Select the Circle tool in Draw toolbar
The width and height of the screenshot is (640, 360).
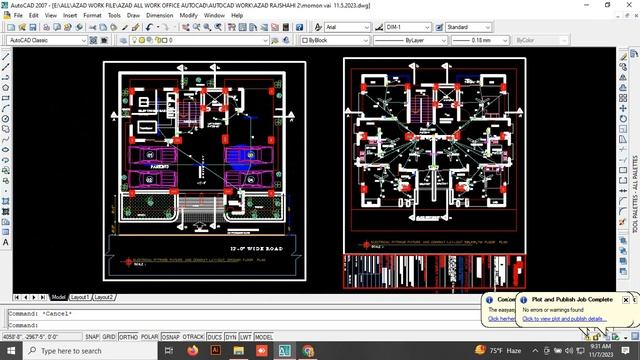tap(6, 119)
